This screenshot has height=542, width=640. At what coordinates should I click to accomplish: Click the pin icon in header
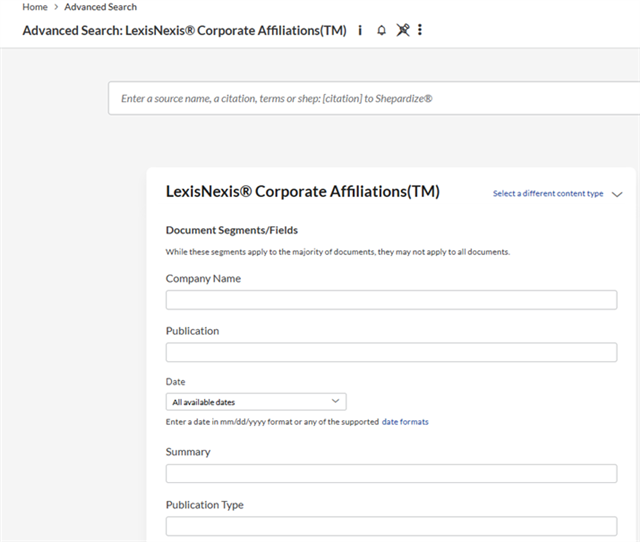pos(402,30)
